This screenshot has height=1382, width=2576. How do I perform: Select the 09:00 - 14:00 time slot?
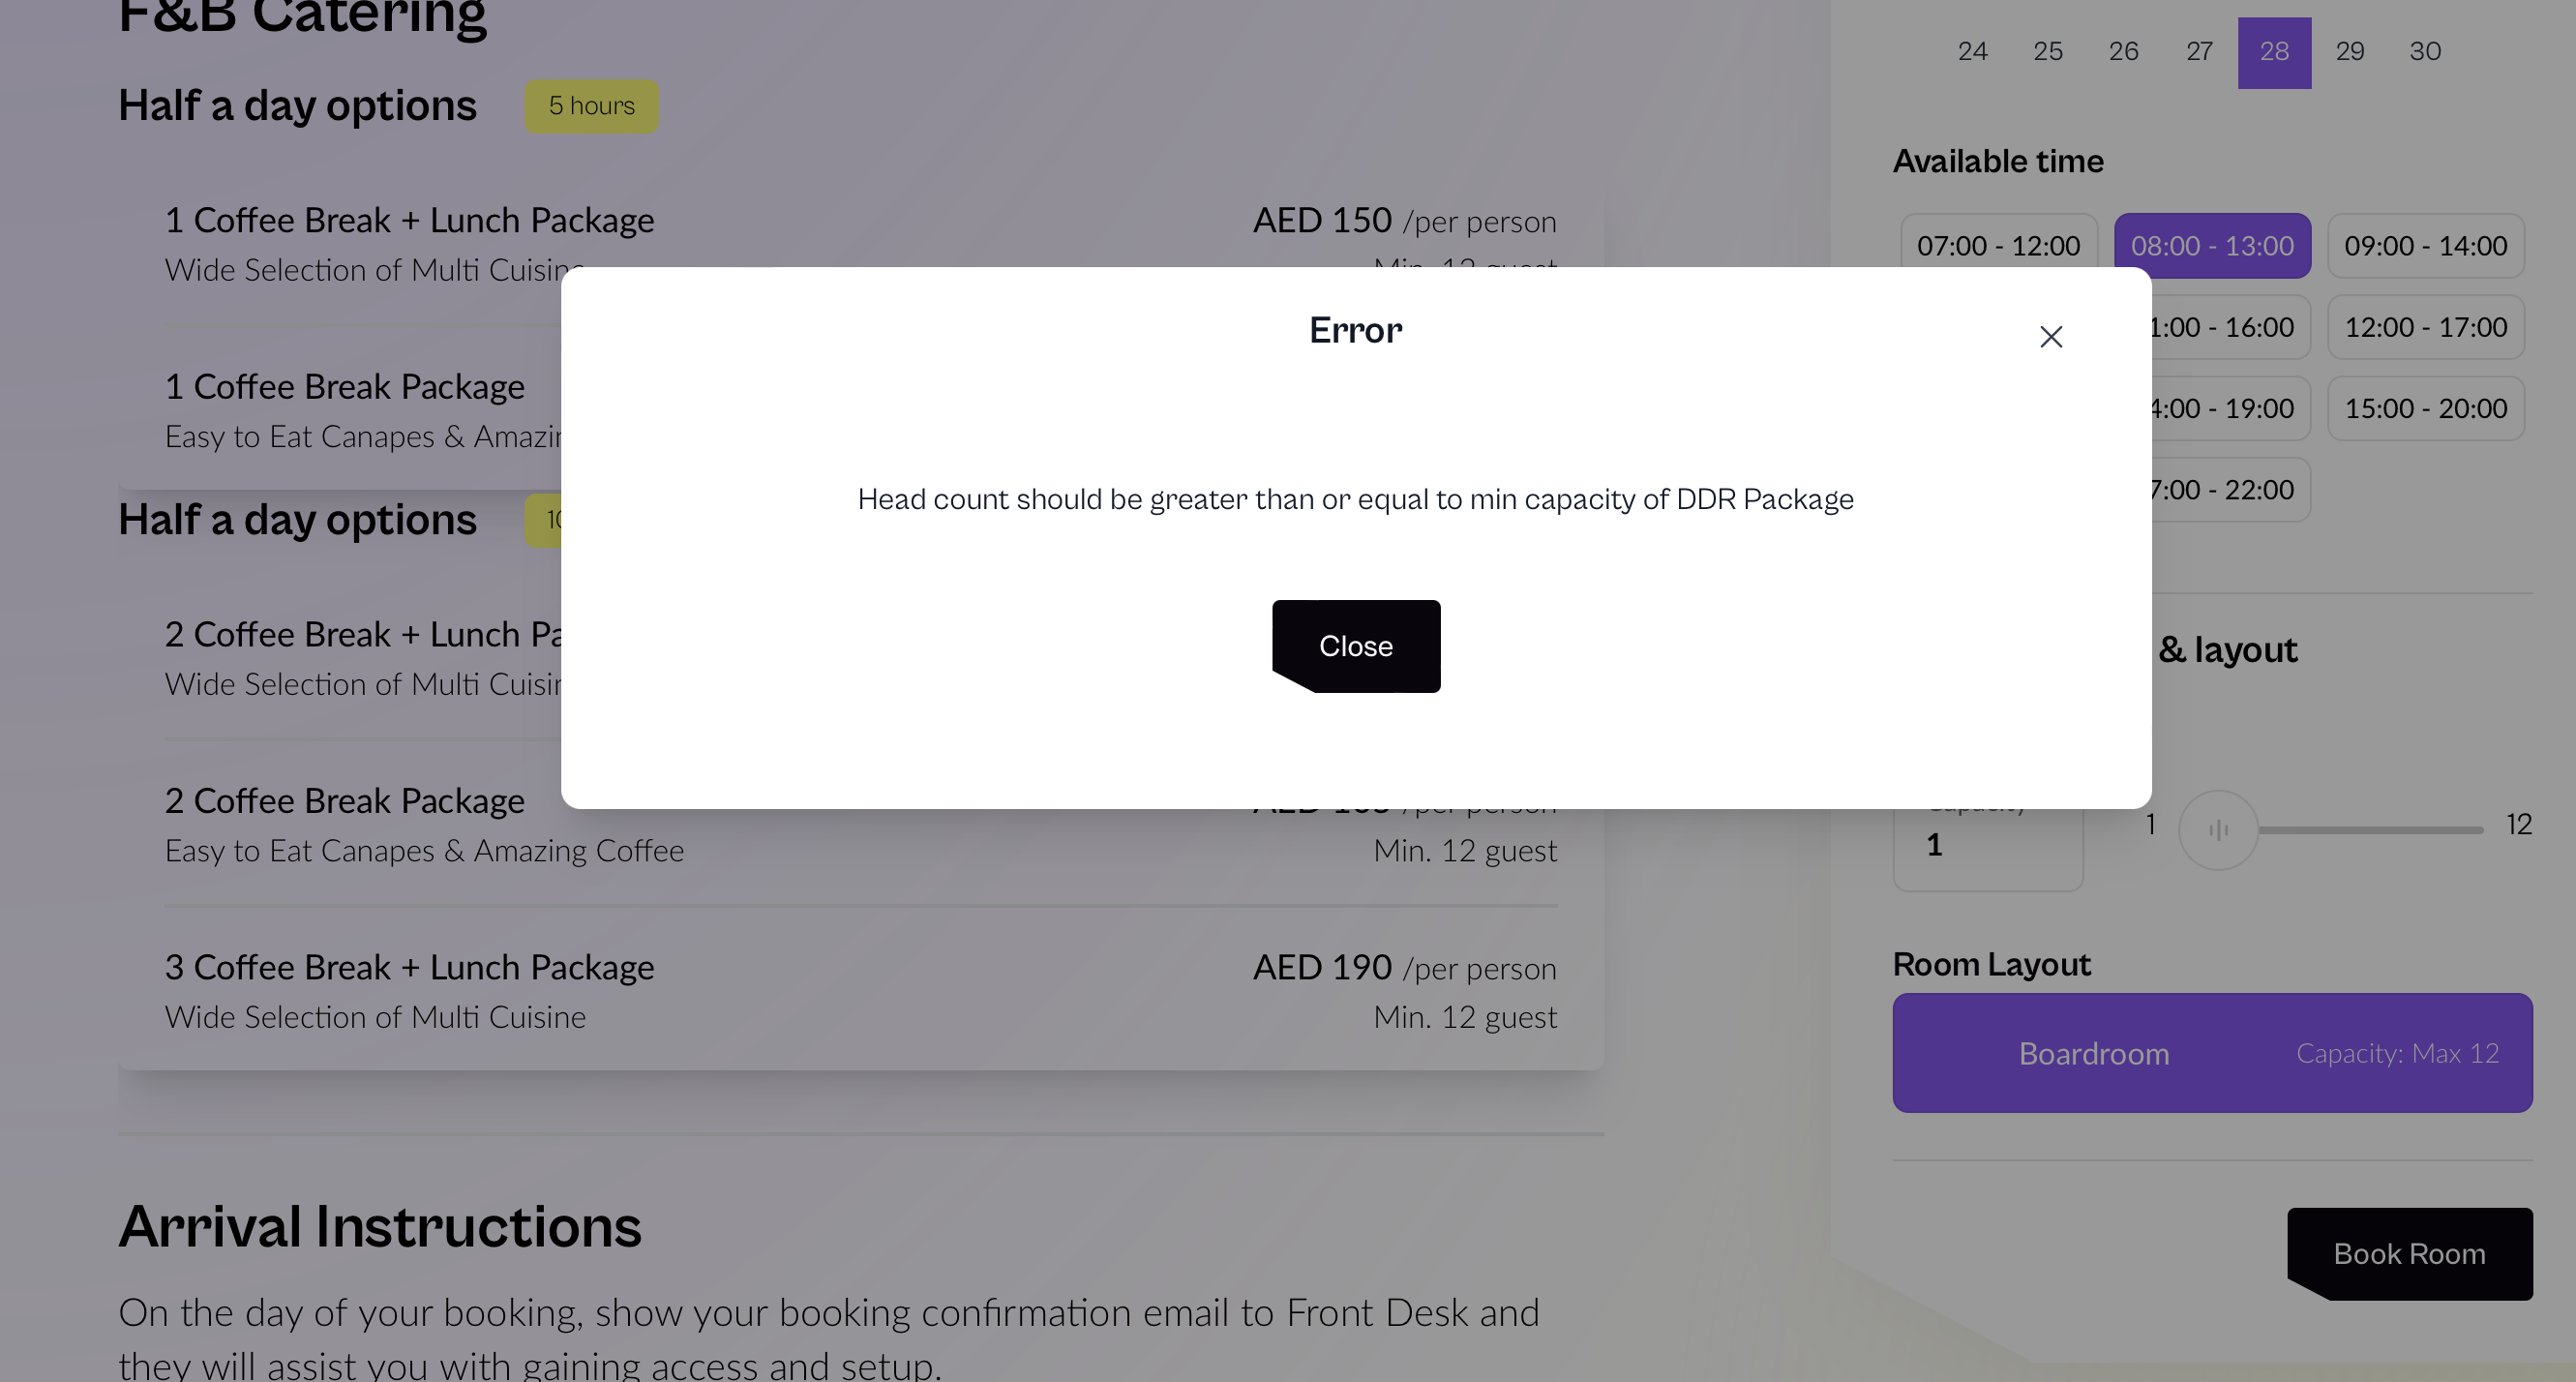pos(2425,246)
